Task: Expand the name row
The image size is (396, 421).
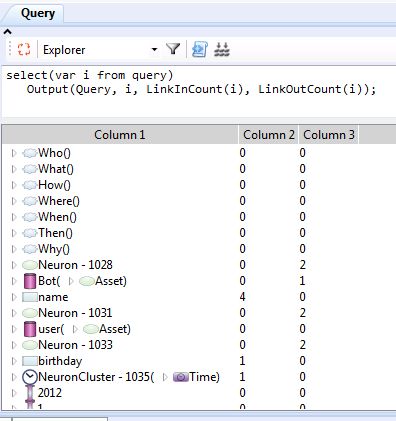Action: tap(14, 297)
